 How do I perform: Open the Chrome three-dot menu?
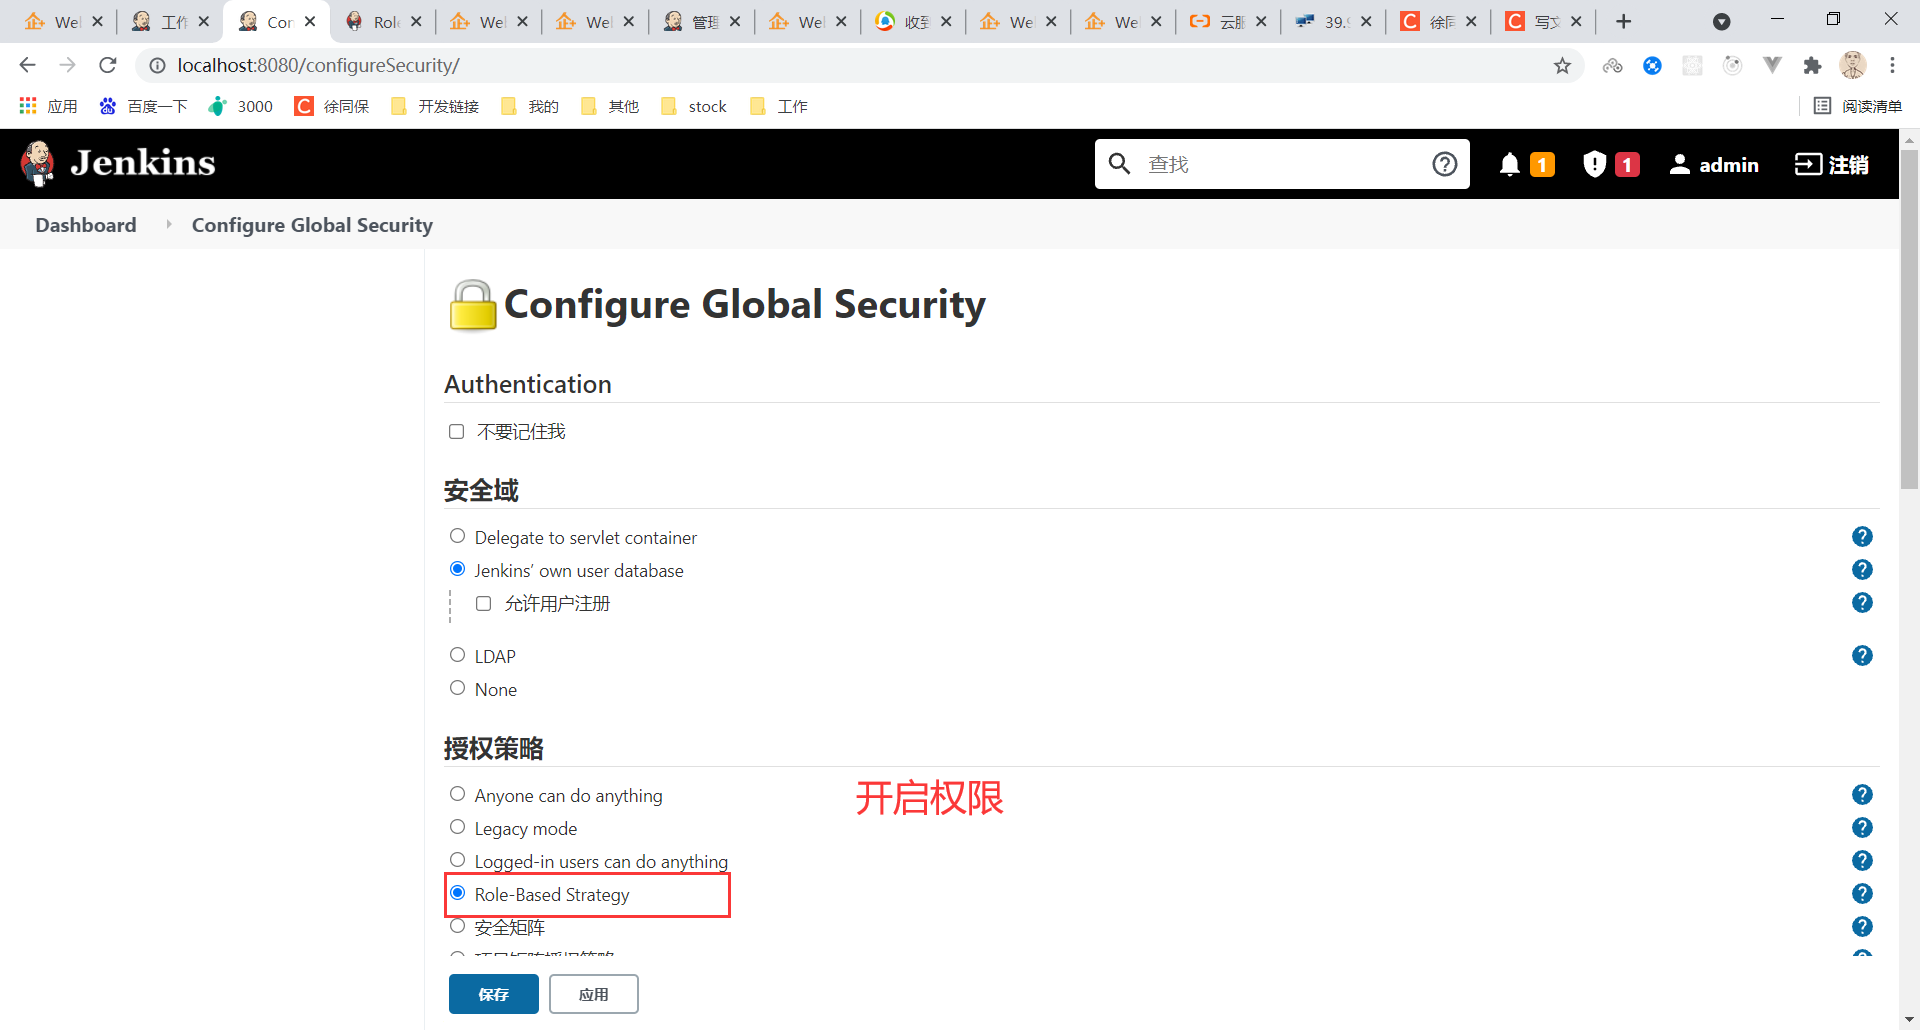pos(1892,65)
